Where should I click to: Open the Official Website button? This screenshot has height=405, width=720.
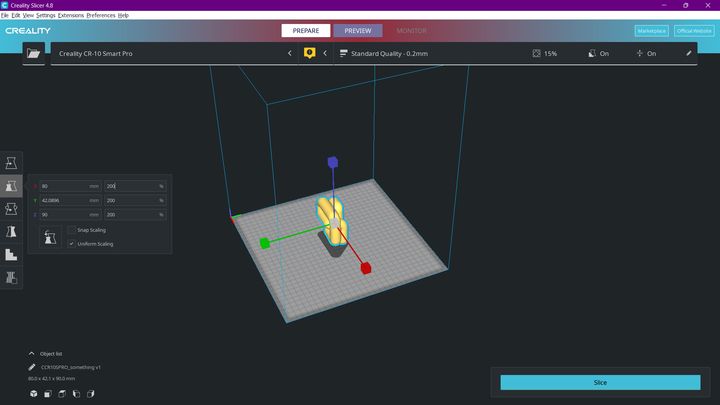point(694,31)
